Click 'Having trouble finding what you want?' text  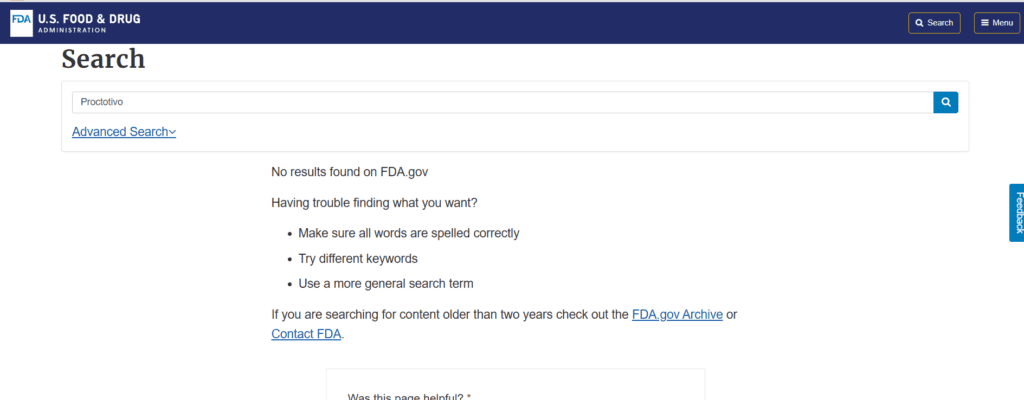click(374, 203)
